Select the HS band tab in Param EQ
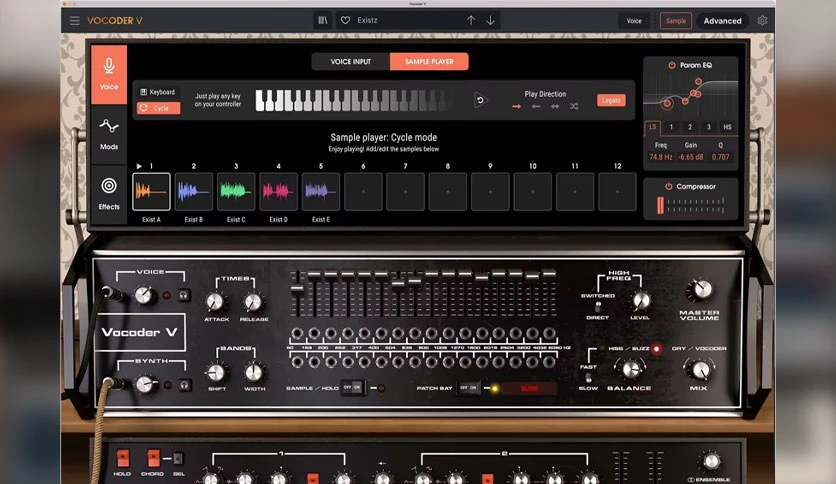This screenshot has height=484, width=836. (x=727, y=127)
